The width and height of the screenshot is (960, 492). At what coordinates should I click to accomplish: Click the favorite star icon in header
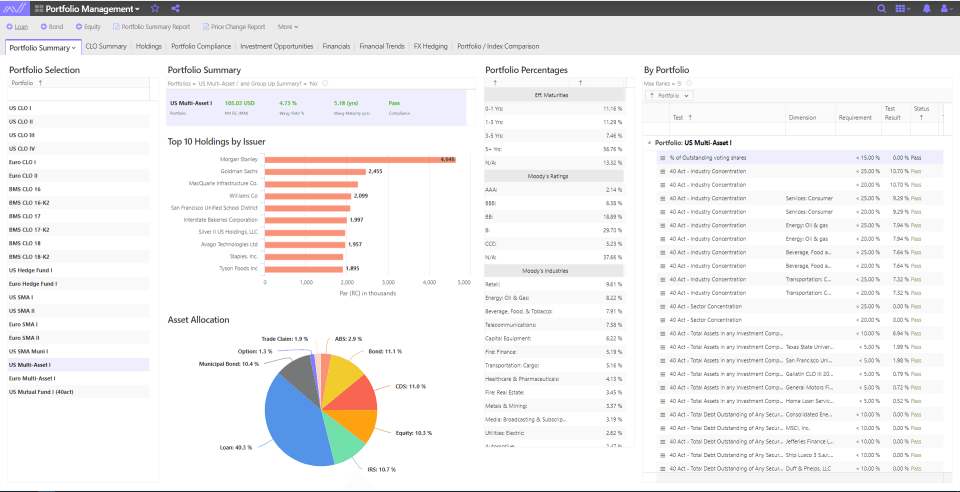pyautogui.click(x=154, y=8)
